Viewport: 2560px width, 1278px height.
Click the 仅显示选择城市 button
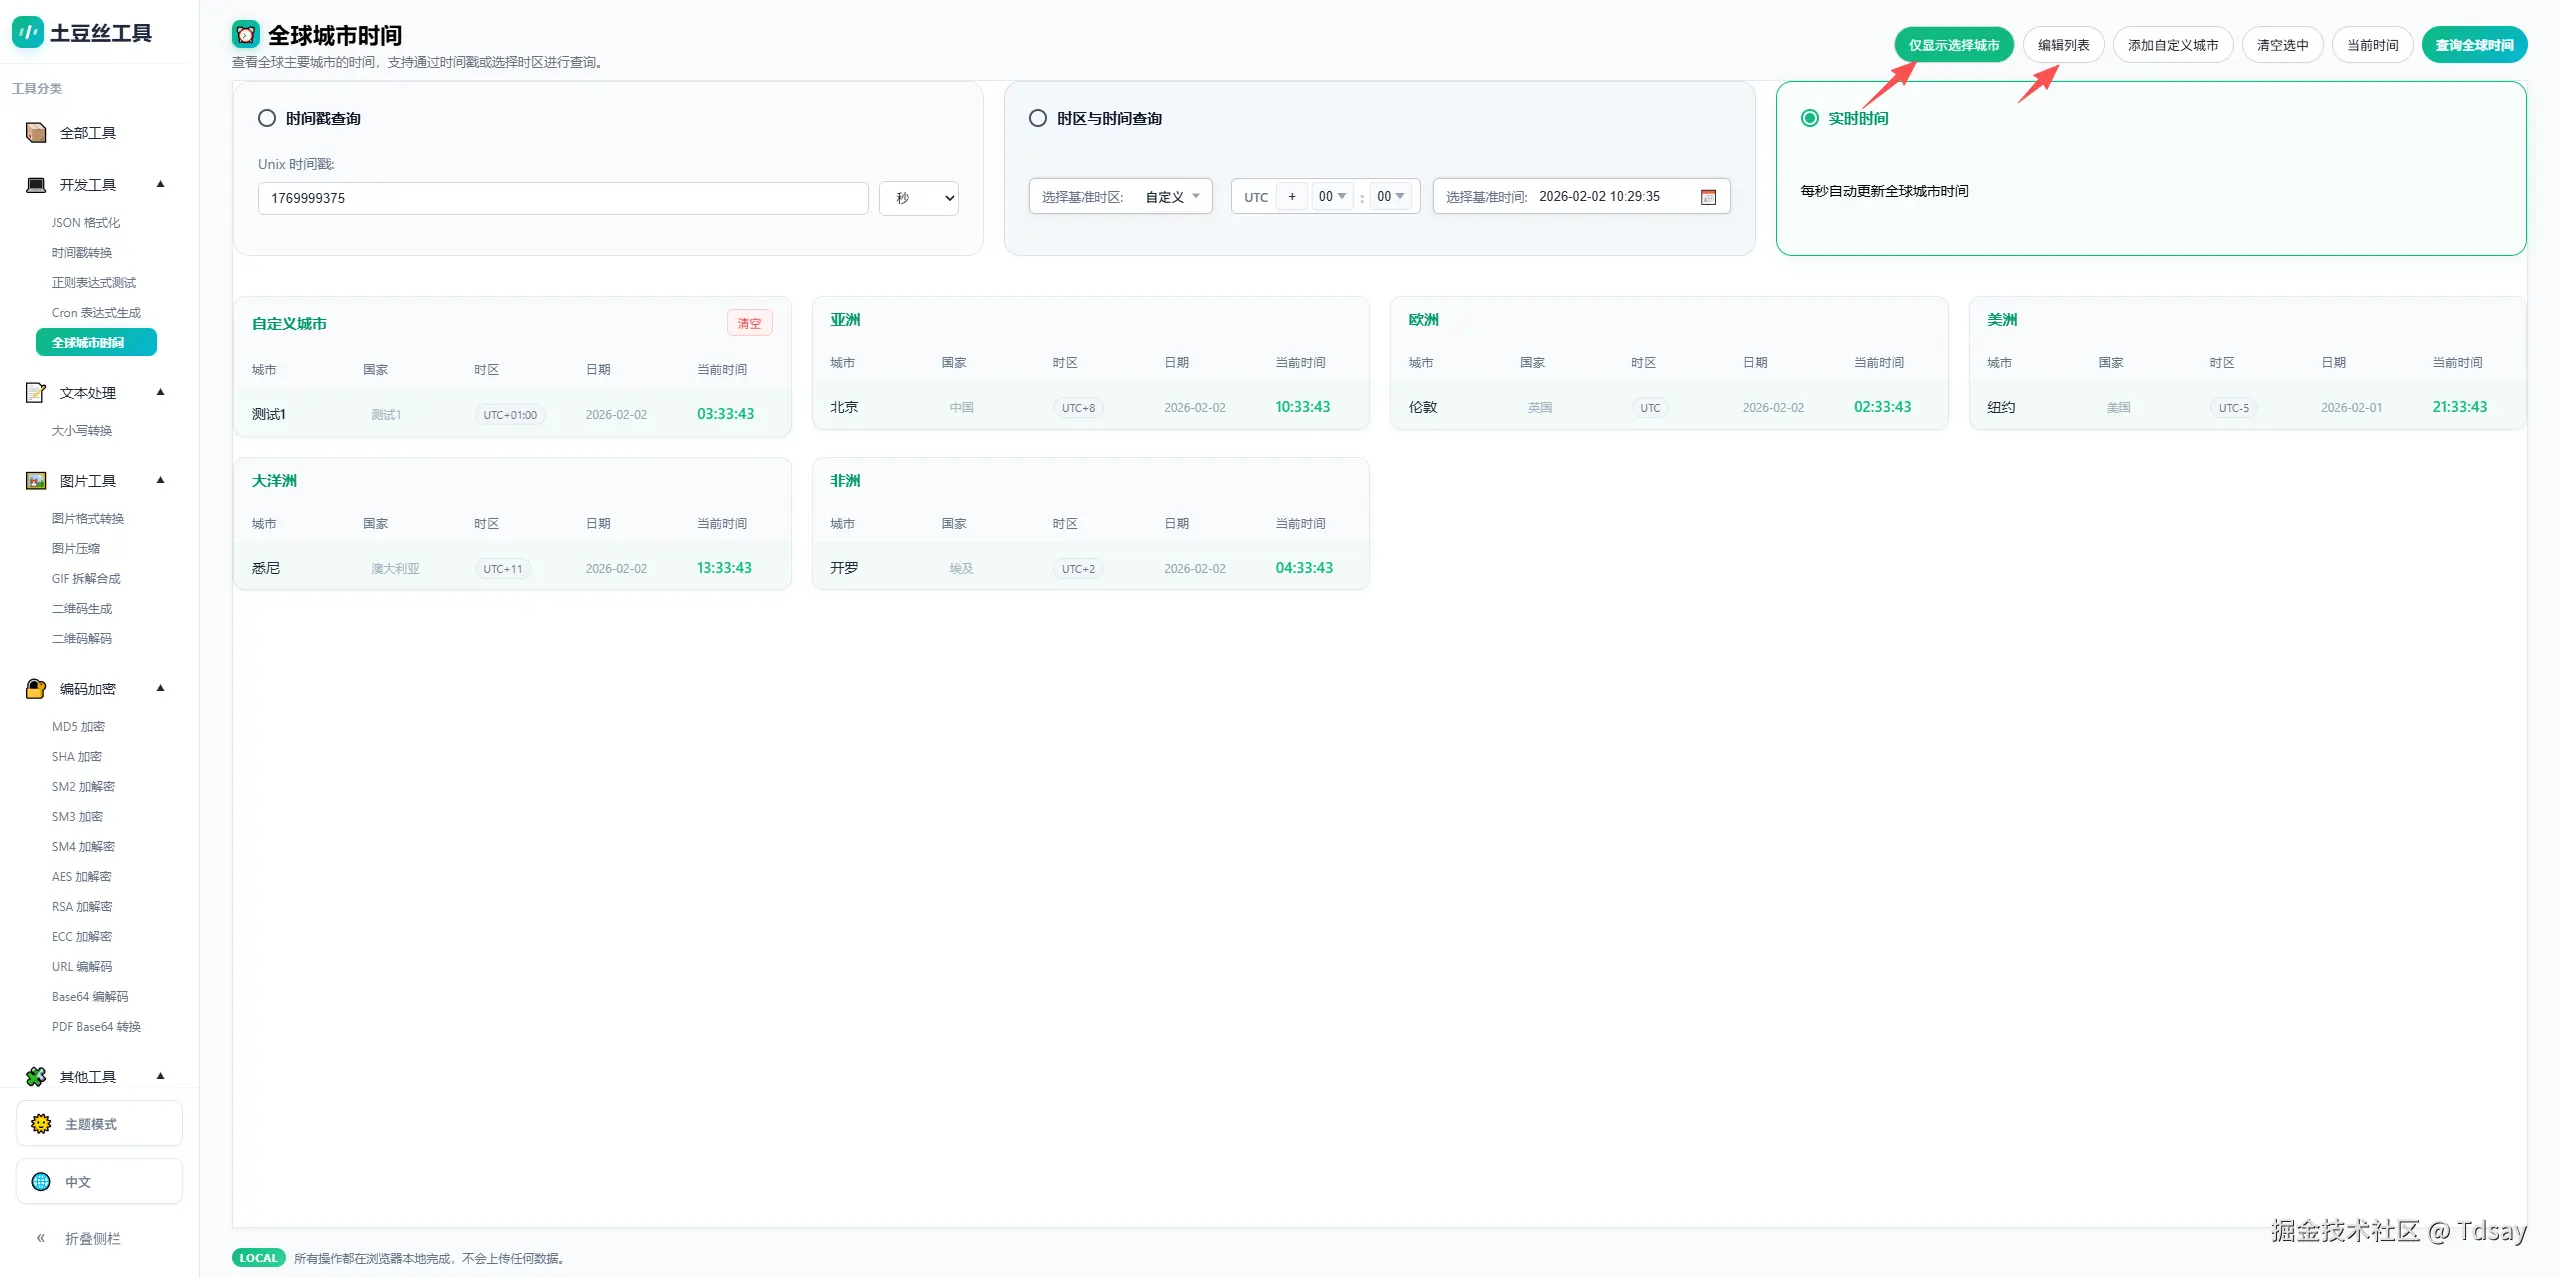[1953, 45]
